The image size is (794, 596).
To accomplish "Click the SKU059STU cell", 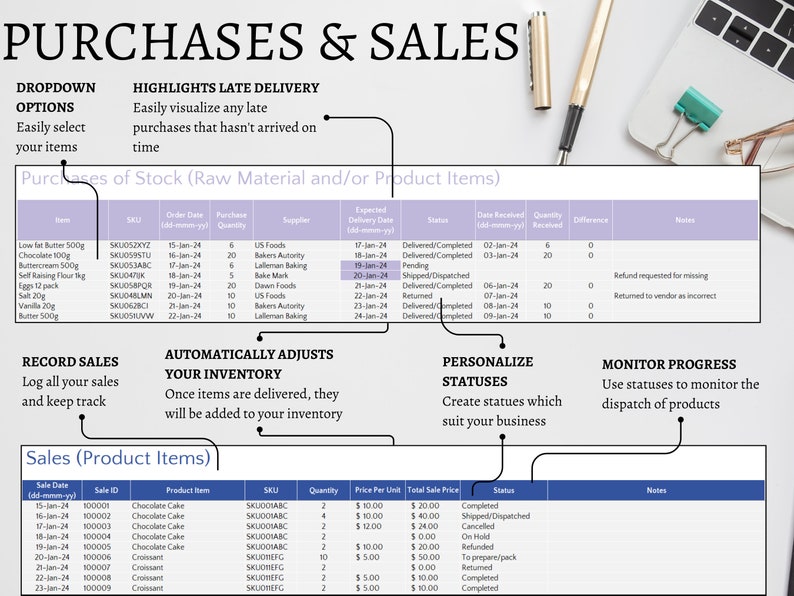I will pyautogui.click(x=130, y=255).
